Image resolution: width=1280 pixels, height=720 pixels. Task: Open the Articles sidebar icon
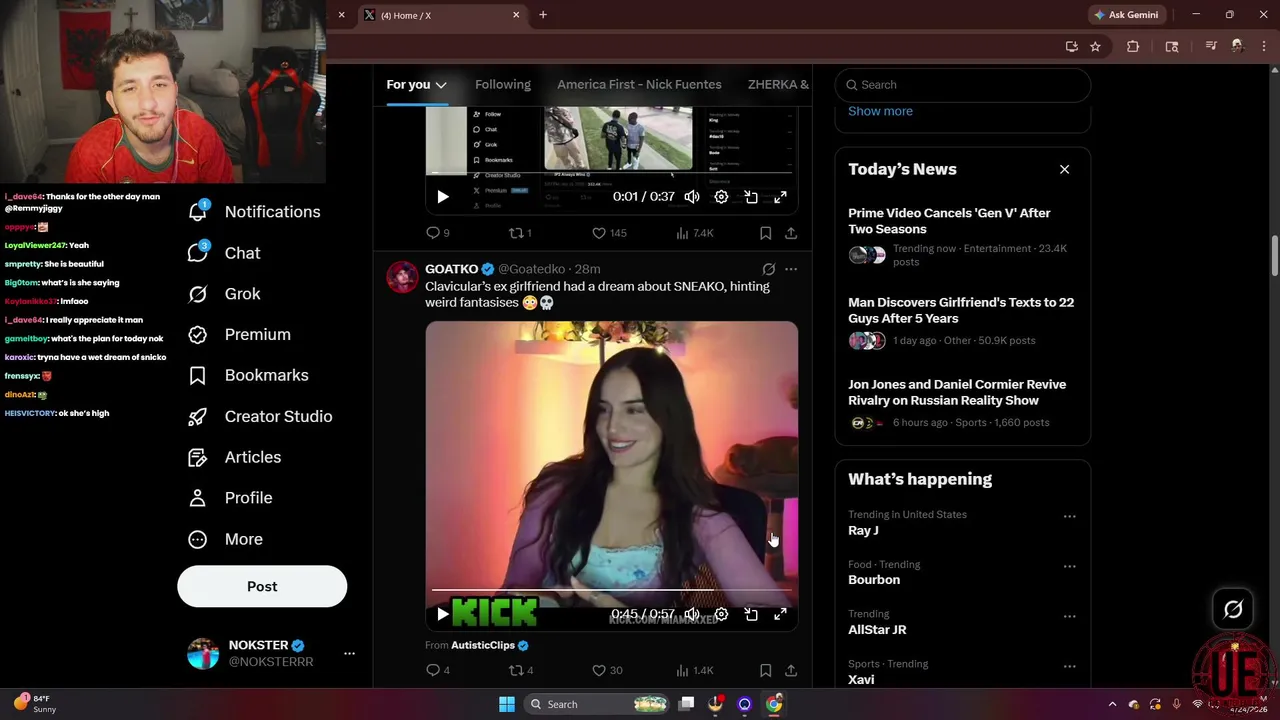click(198, 457)
